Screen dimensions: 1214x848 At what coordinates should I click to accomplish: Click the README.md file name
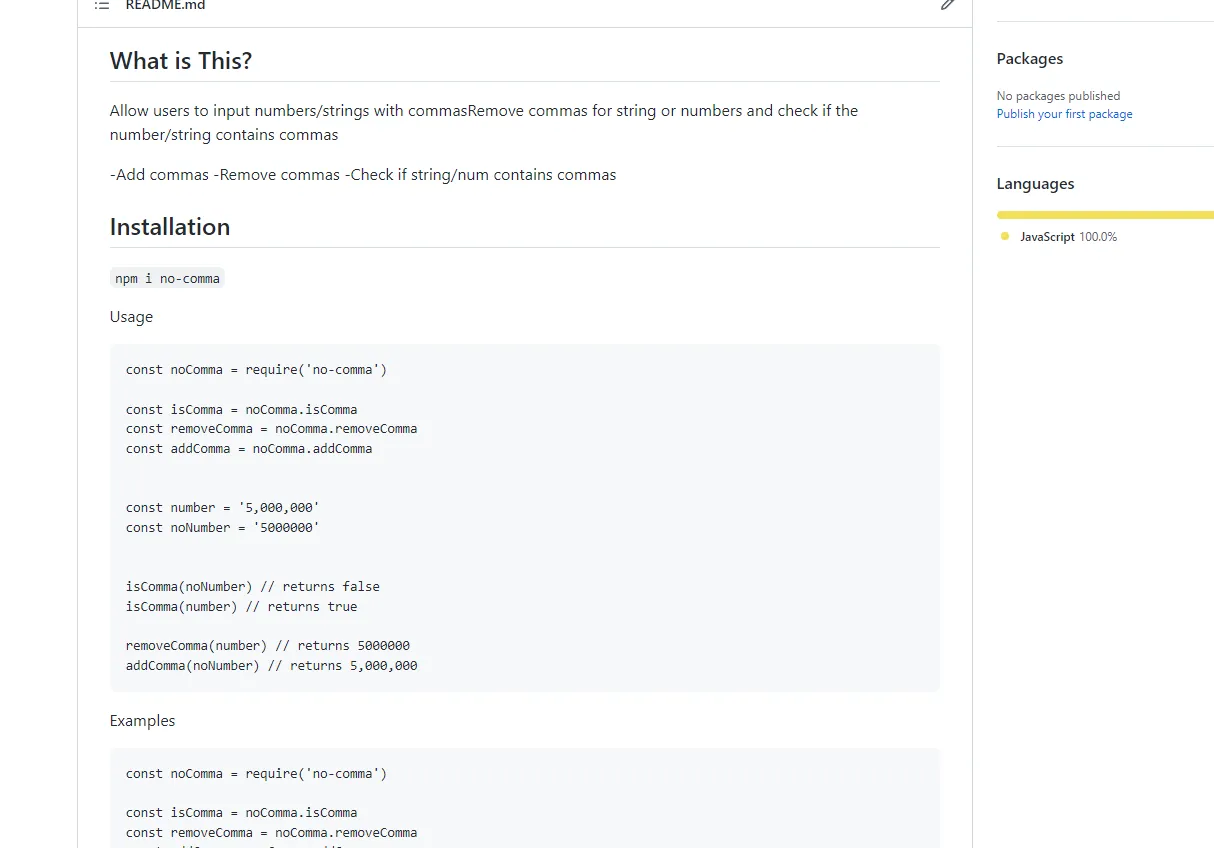tap(165, 5)
